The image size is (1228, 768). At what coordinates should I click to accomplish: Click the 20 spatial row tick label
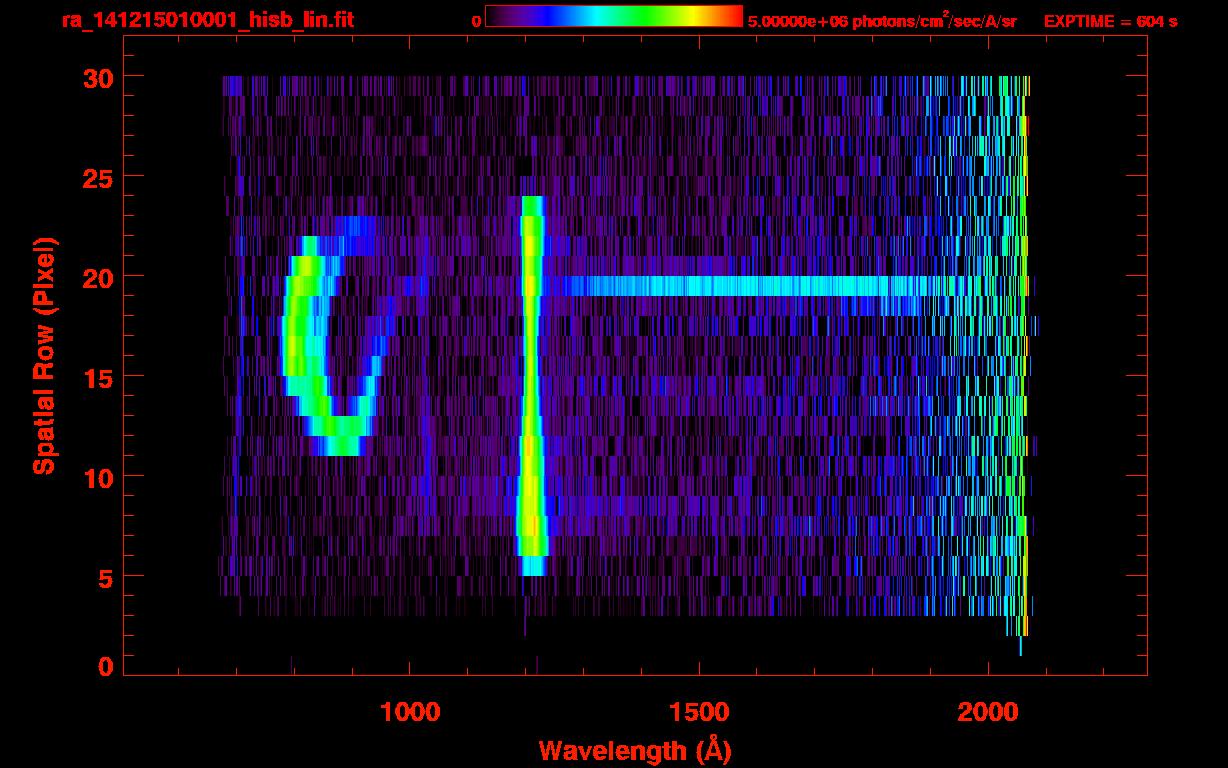98,277
